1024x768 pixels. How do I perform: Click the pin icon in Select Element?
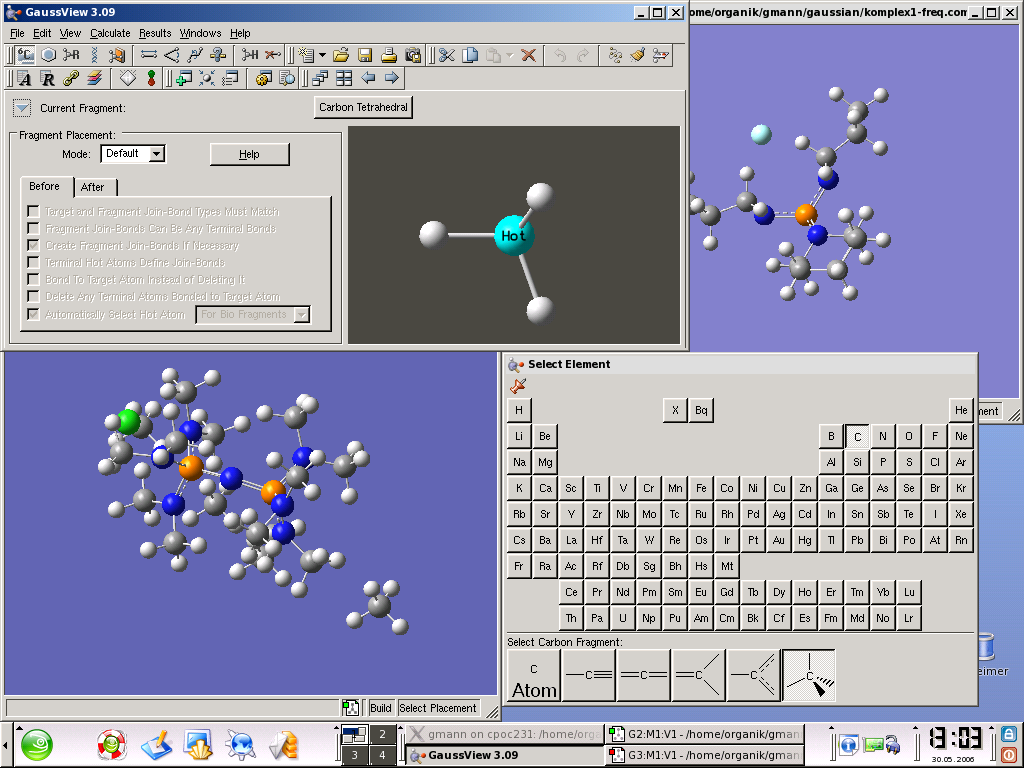518,386
